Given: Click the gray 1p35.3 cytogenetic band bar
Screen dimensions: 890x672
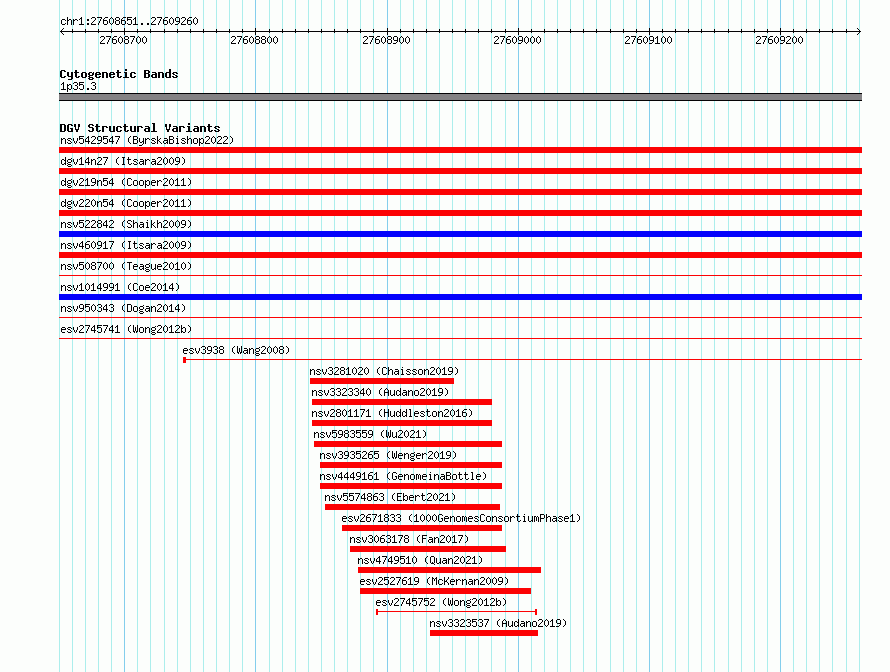Looking at the screenshot, I should click(460, 97).
